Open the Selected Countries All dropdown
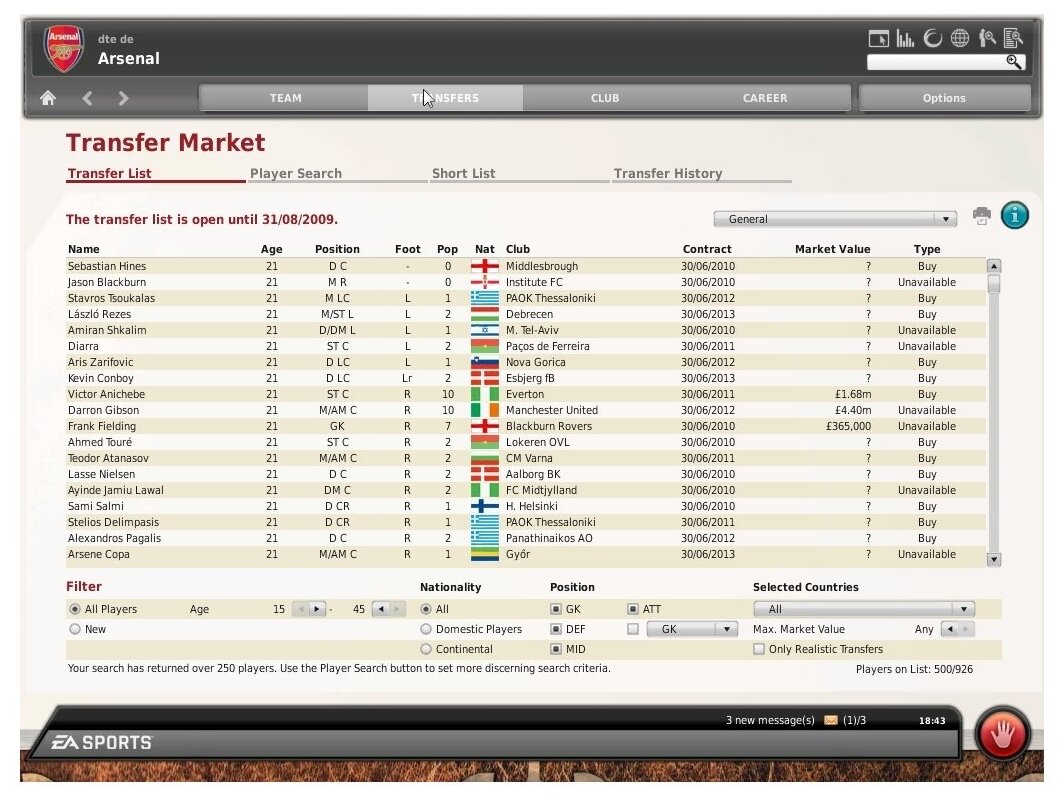Screen dimensions: 1061x799 click(863, 609)
